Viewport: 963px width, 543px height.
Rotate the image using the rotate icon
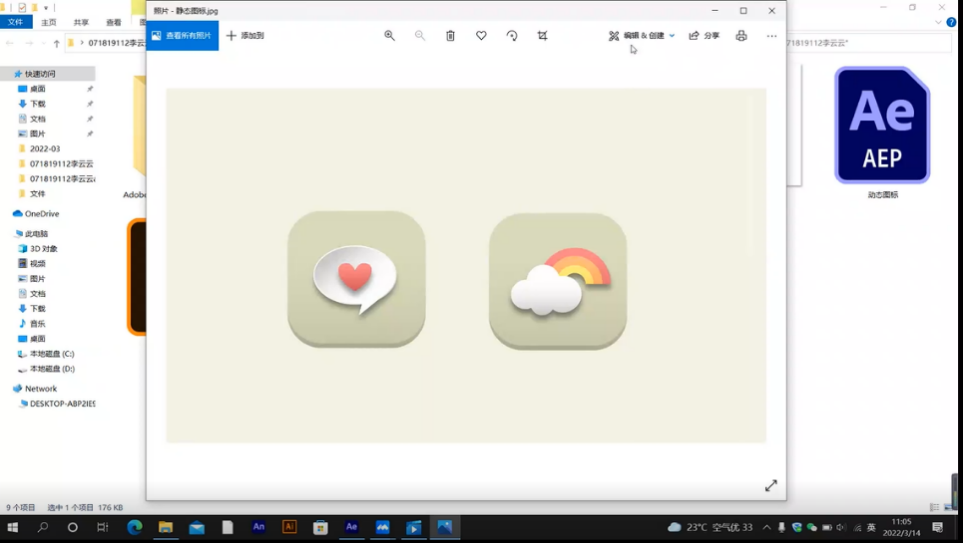512,36
